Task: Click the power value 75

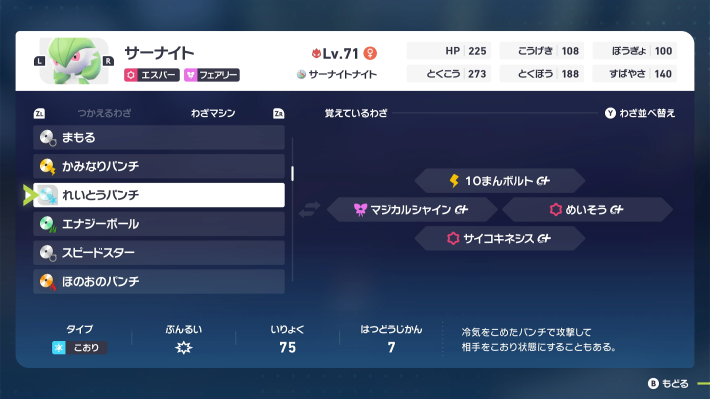Action: pyautogui.click(x=288, y=348)
